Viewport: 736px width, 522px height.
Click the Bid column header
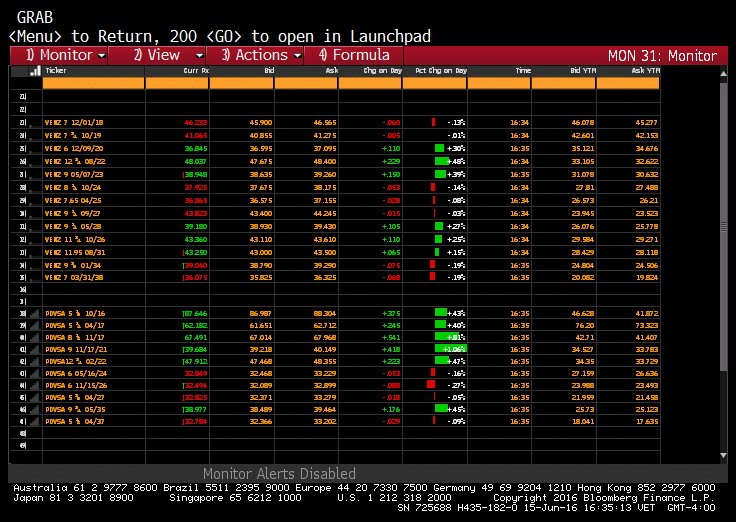click(269, 71)
